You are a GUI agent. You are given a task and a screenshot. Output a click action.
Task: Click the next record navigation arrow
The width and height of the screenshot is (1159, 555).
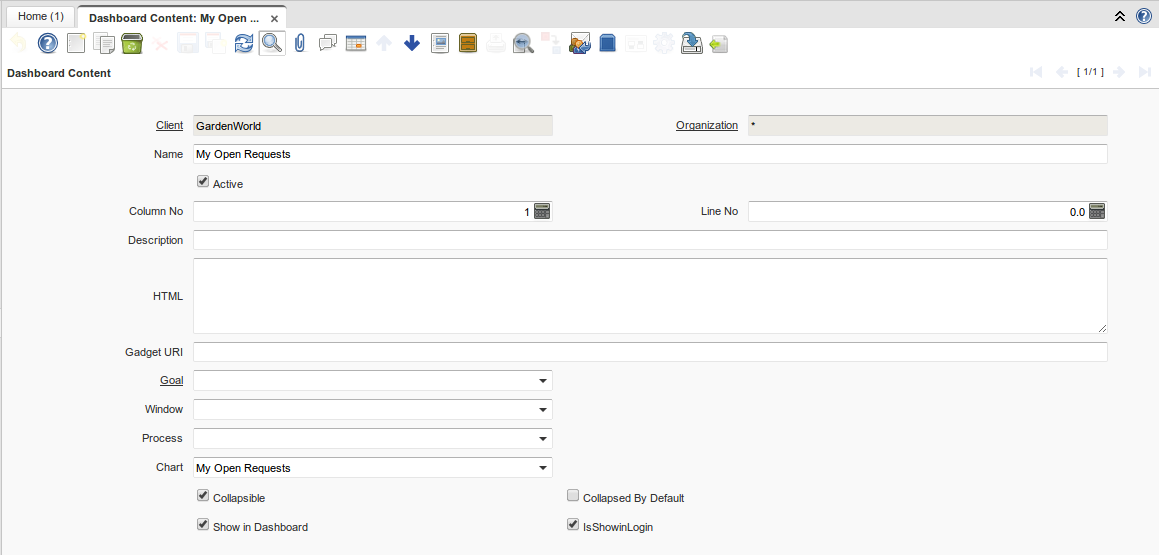coord(1119,72)
